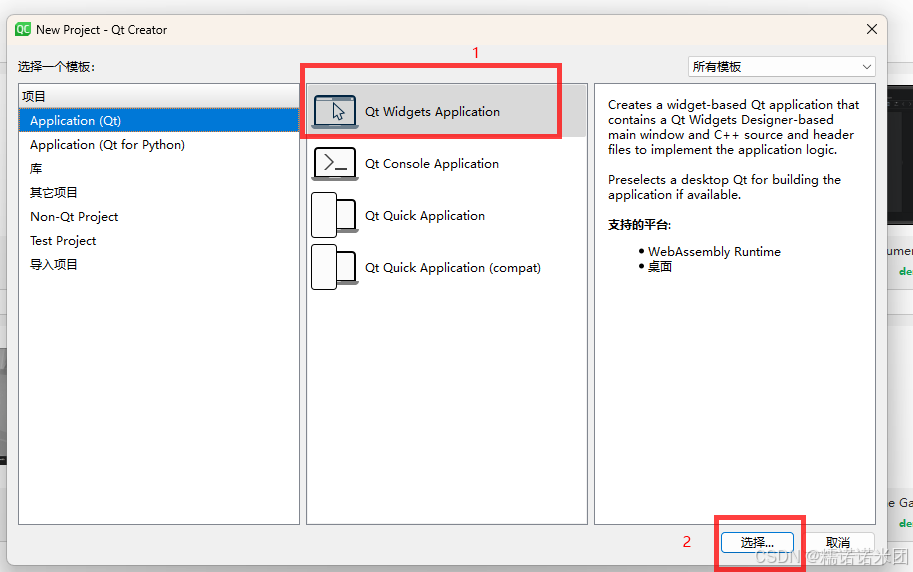Select the 其它项目 category
This screenshot has width=913, height=572.
(x=159, y=193)
